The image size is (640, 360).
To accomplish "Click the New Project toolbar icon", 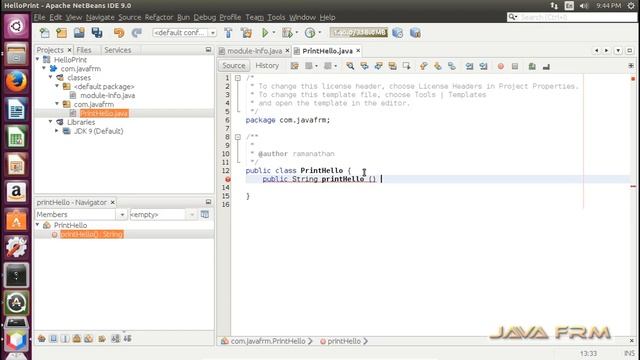I will [x=62, y=33].
